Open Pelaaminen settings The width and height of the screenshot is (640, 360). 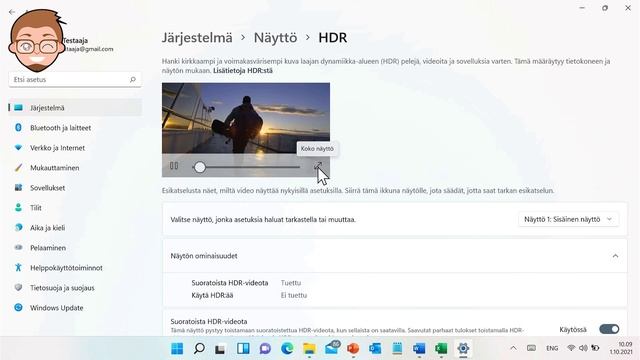click(x=75, y=248)
